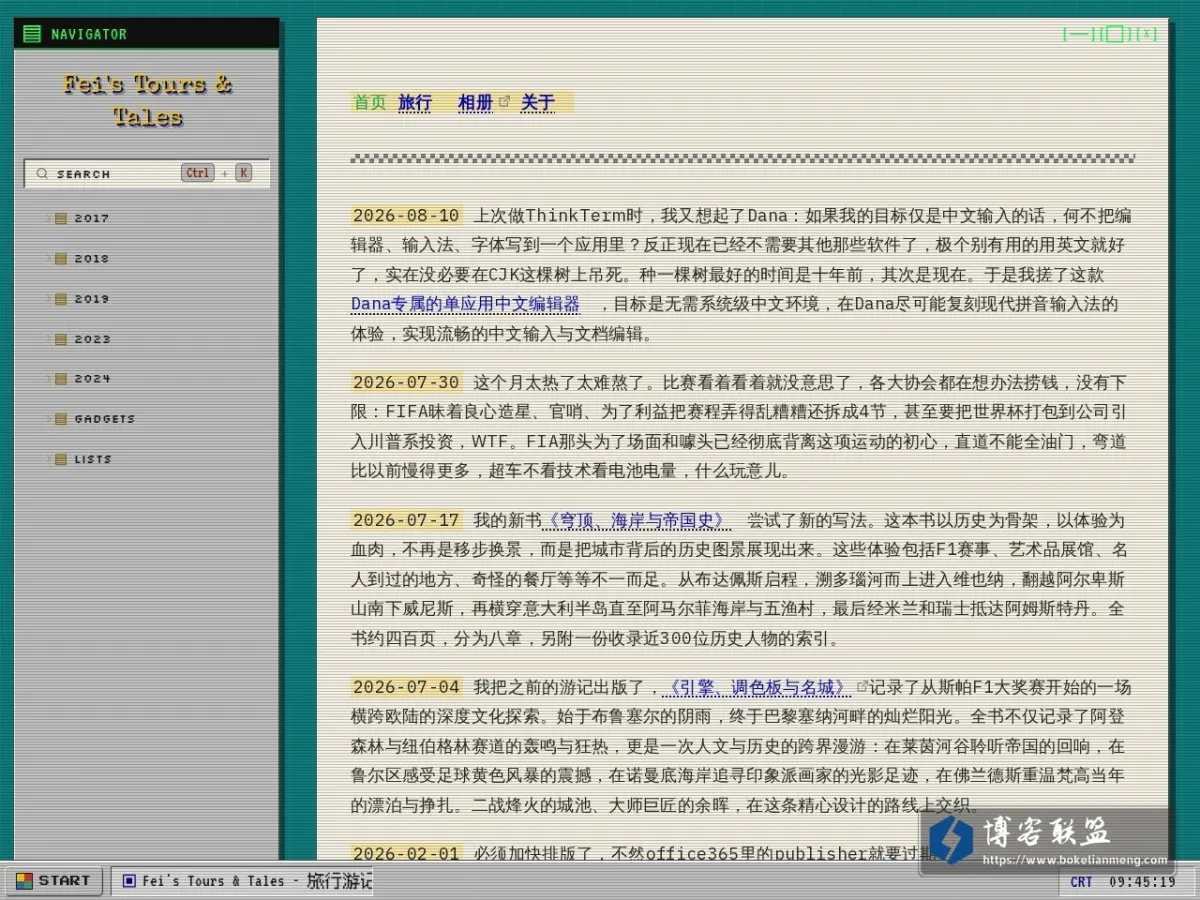Click the window icon in the taskbar item

pyautogui.click(x=128, y=881)
